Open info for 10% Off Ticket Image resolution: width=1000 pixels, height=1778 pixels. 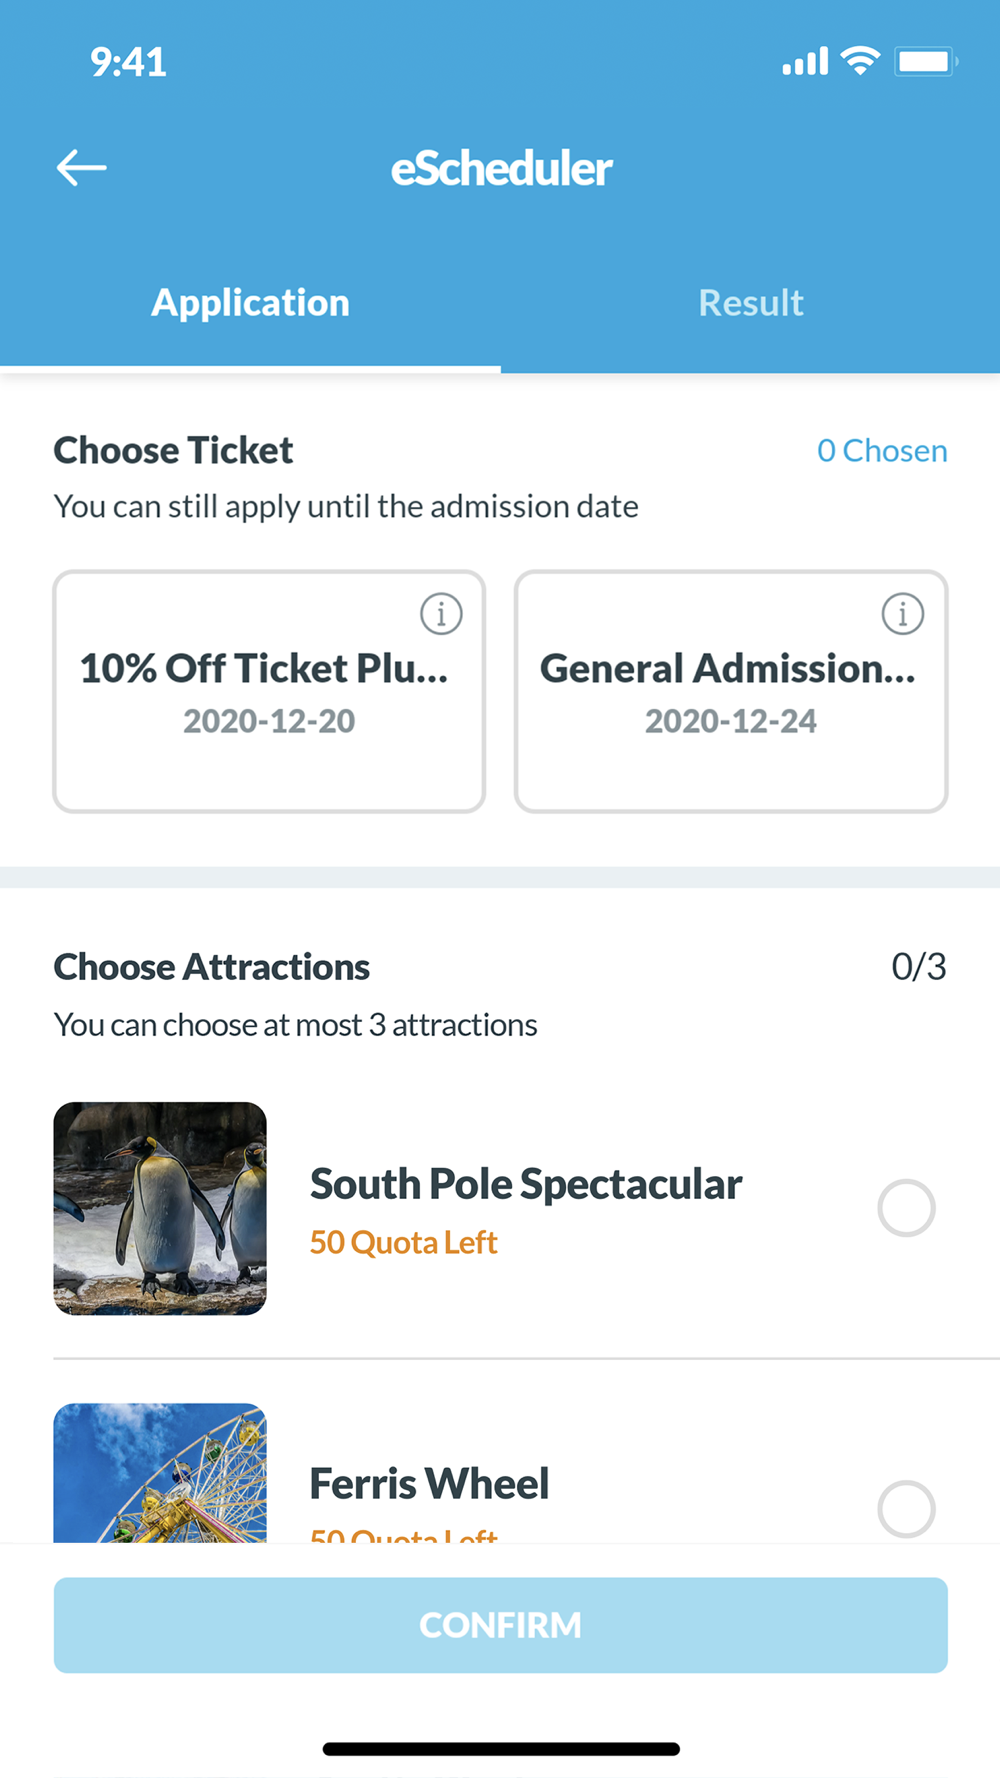click(441, 613)
